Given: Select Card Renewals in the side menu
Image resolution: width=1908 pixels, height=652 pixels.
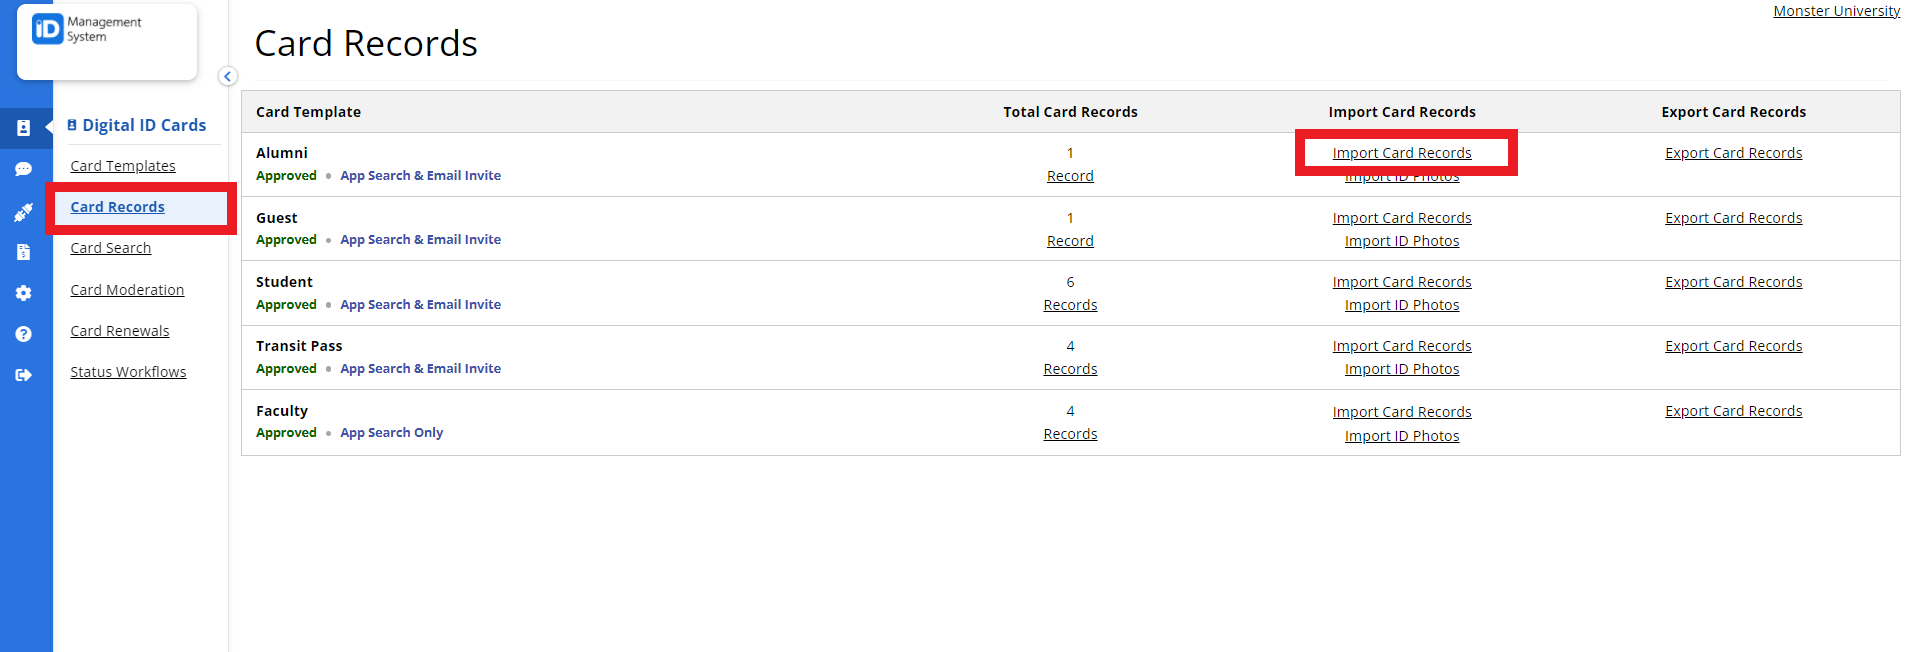Looking at the screenshot, I should point(120,331).
